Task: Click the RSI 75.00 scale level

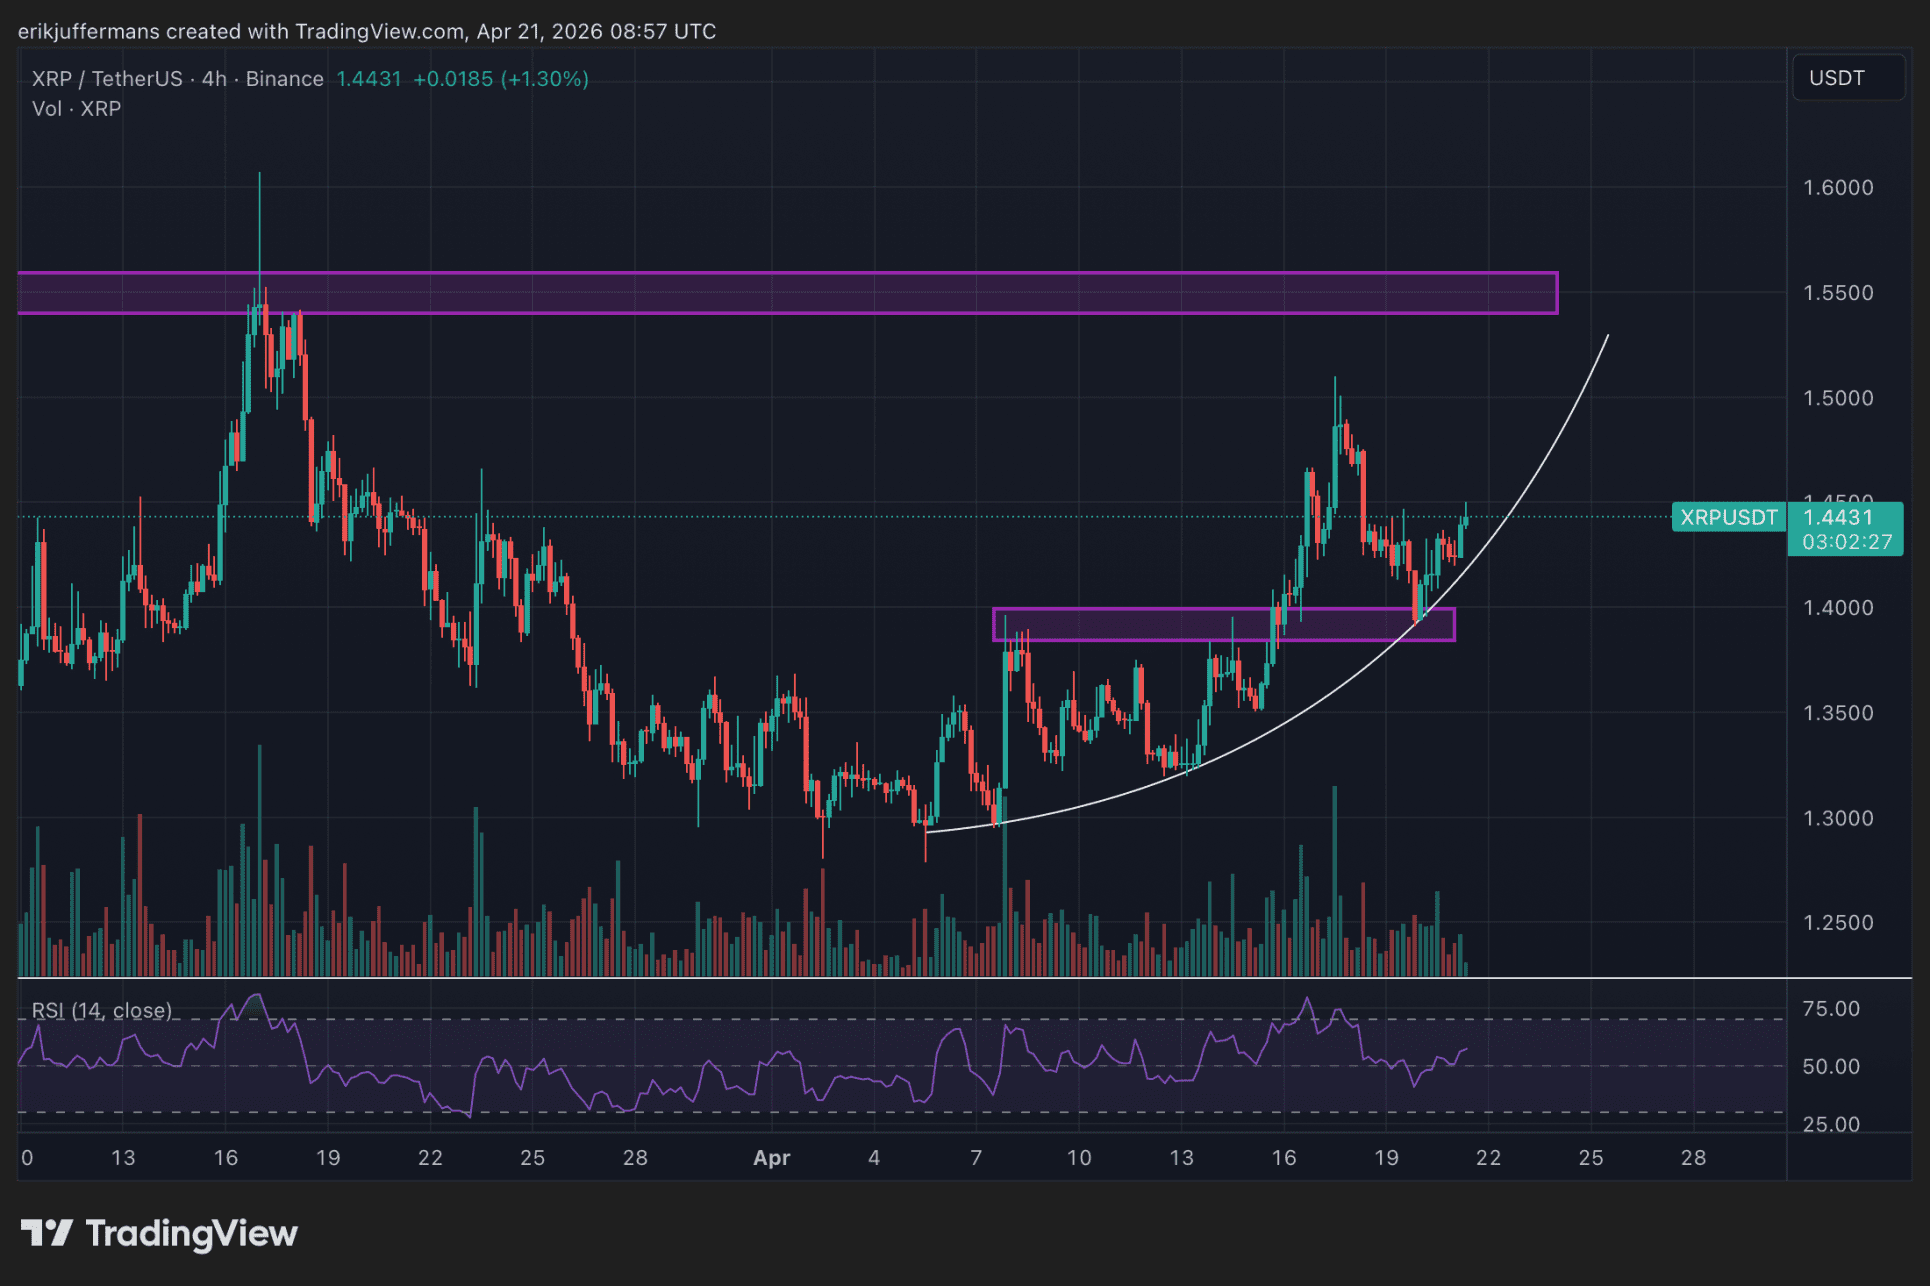Action: (x=1830, y=1009)
